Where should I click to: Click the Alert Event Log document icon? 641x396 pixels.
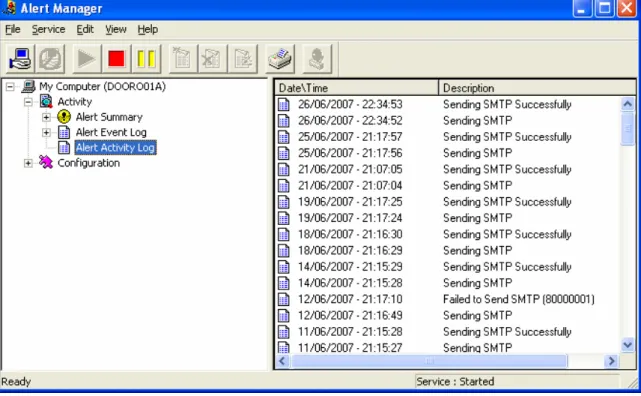pyautogui.click(x=64, y=132)
